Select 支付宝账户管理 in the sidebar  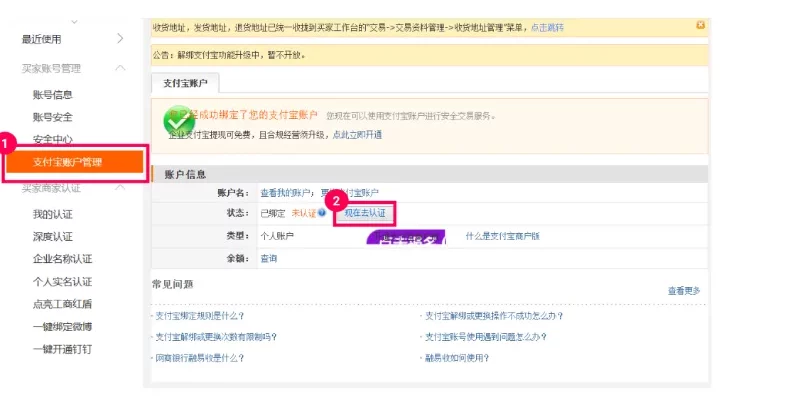pos(75,162)
